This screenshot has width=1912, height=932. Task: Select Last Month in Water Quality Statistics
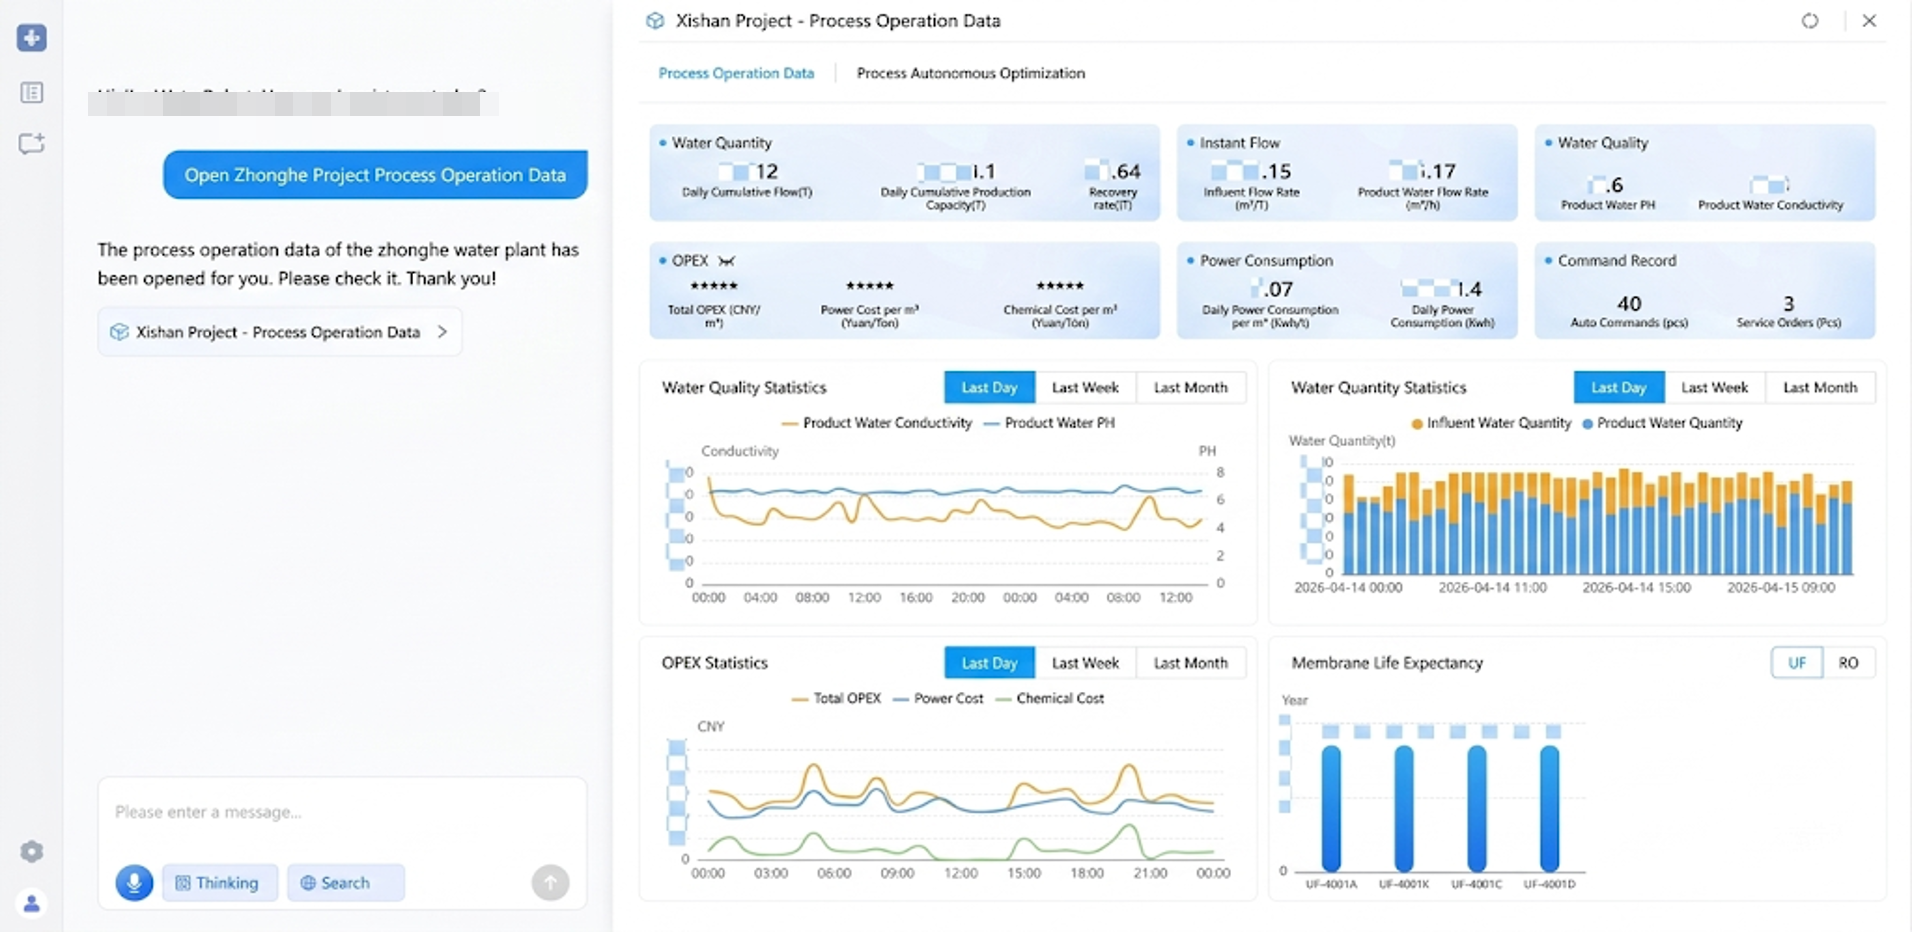click(x=1190, y=388)
